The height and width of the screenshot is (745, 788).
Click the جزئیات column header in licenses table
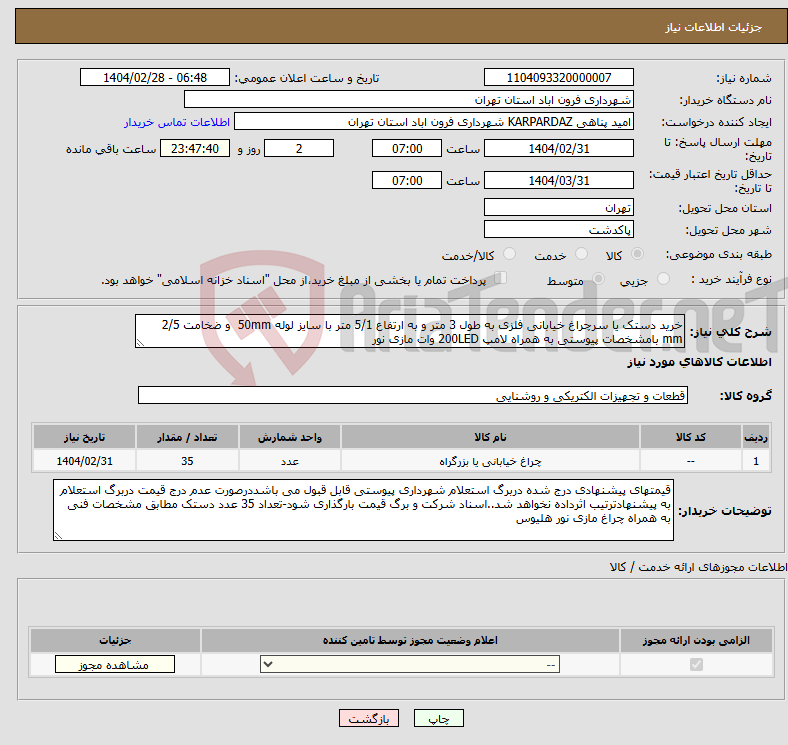tap(115, 640)
